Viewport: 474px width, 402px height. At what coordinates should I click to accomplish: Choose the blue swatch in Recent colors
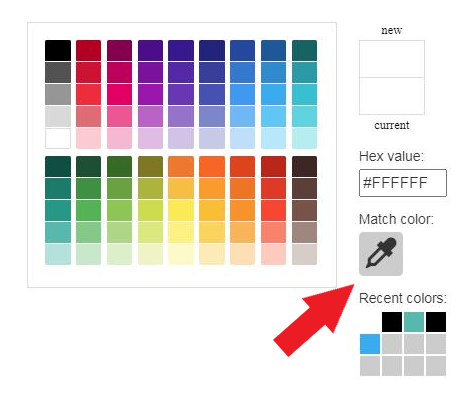370,344
